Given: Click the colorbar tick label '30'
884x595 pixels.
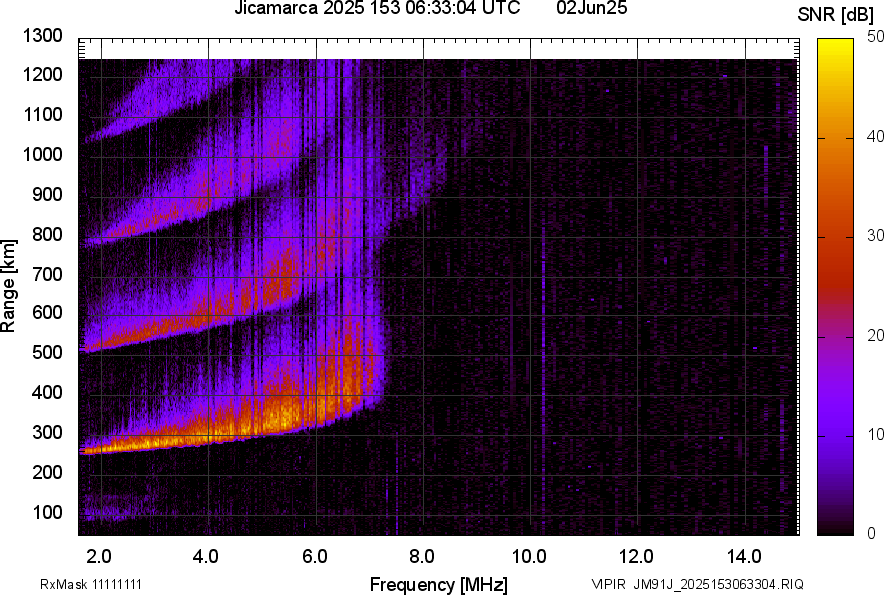Looking at the screenshot, I should click(875, 235).
